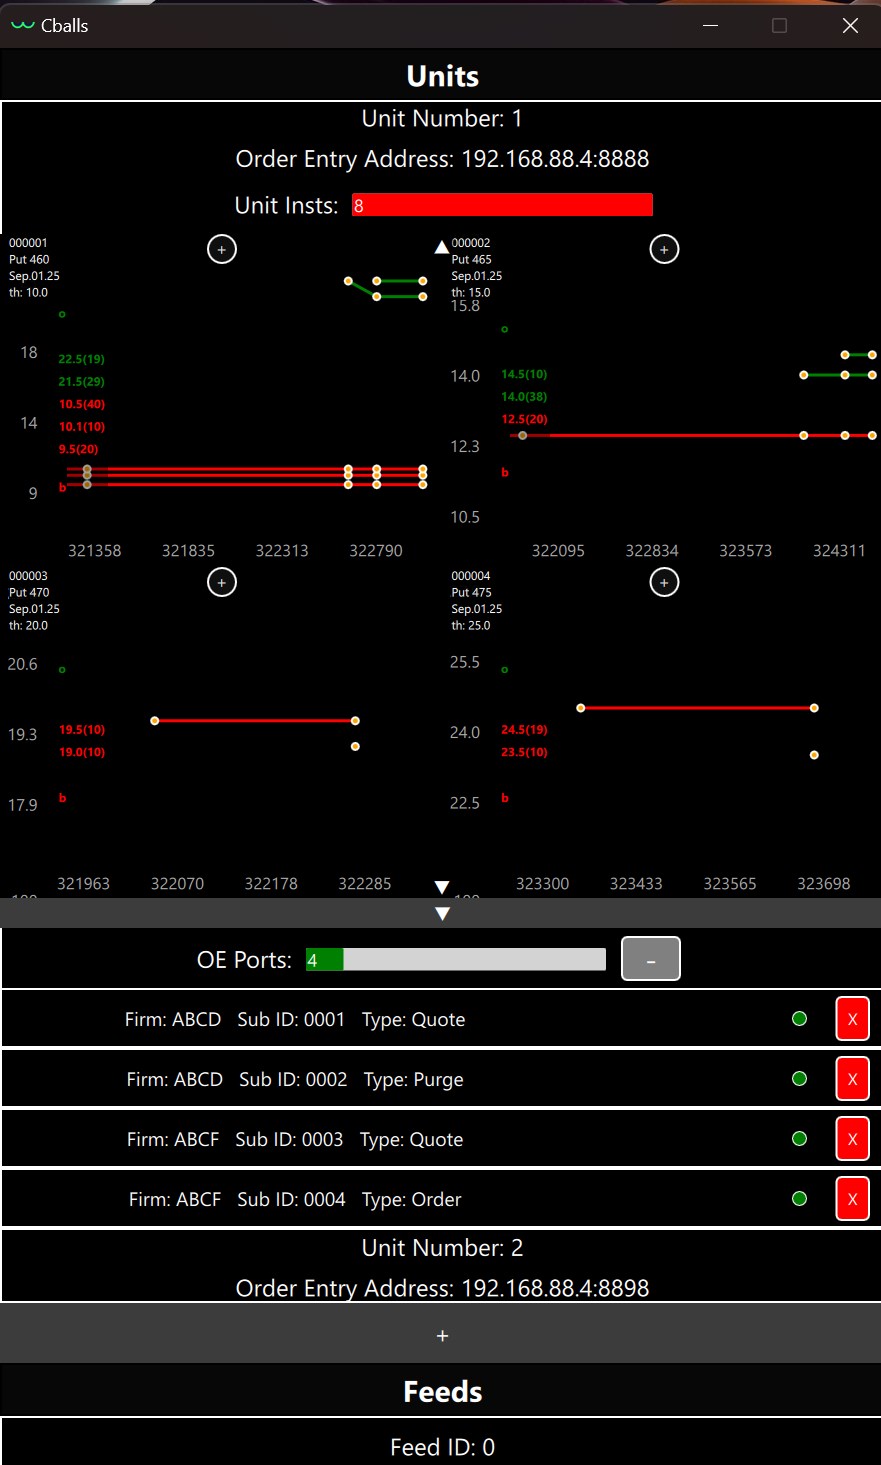881x1465 pixels.
Task: Select the 19.0(10) red price level
Action: tap(81, 752)
